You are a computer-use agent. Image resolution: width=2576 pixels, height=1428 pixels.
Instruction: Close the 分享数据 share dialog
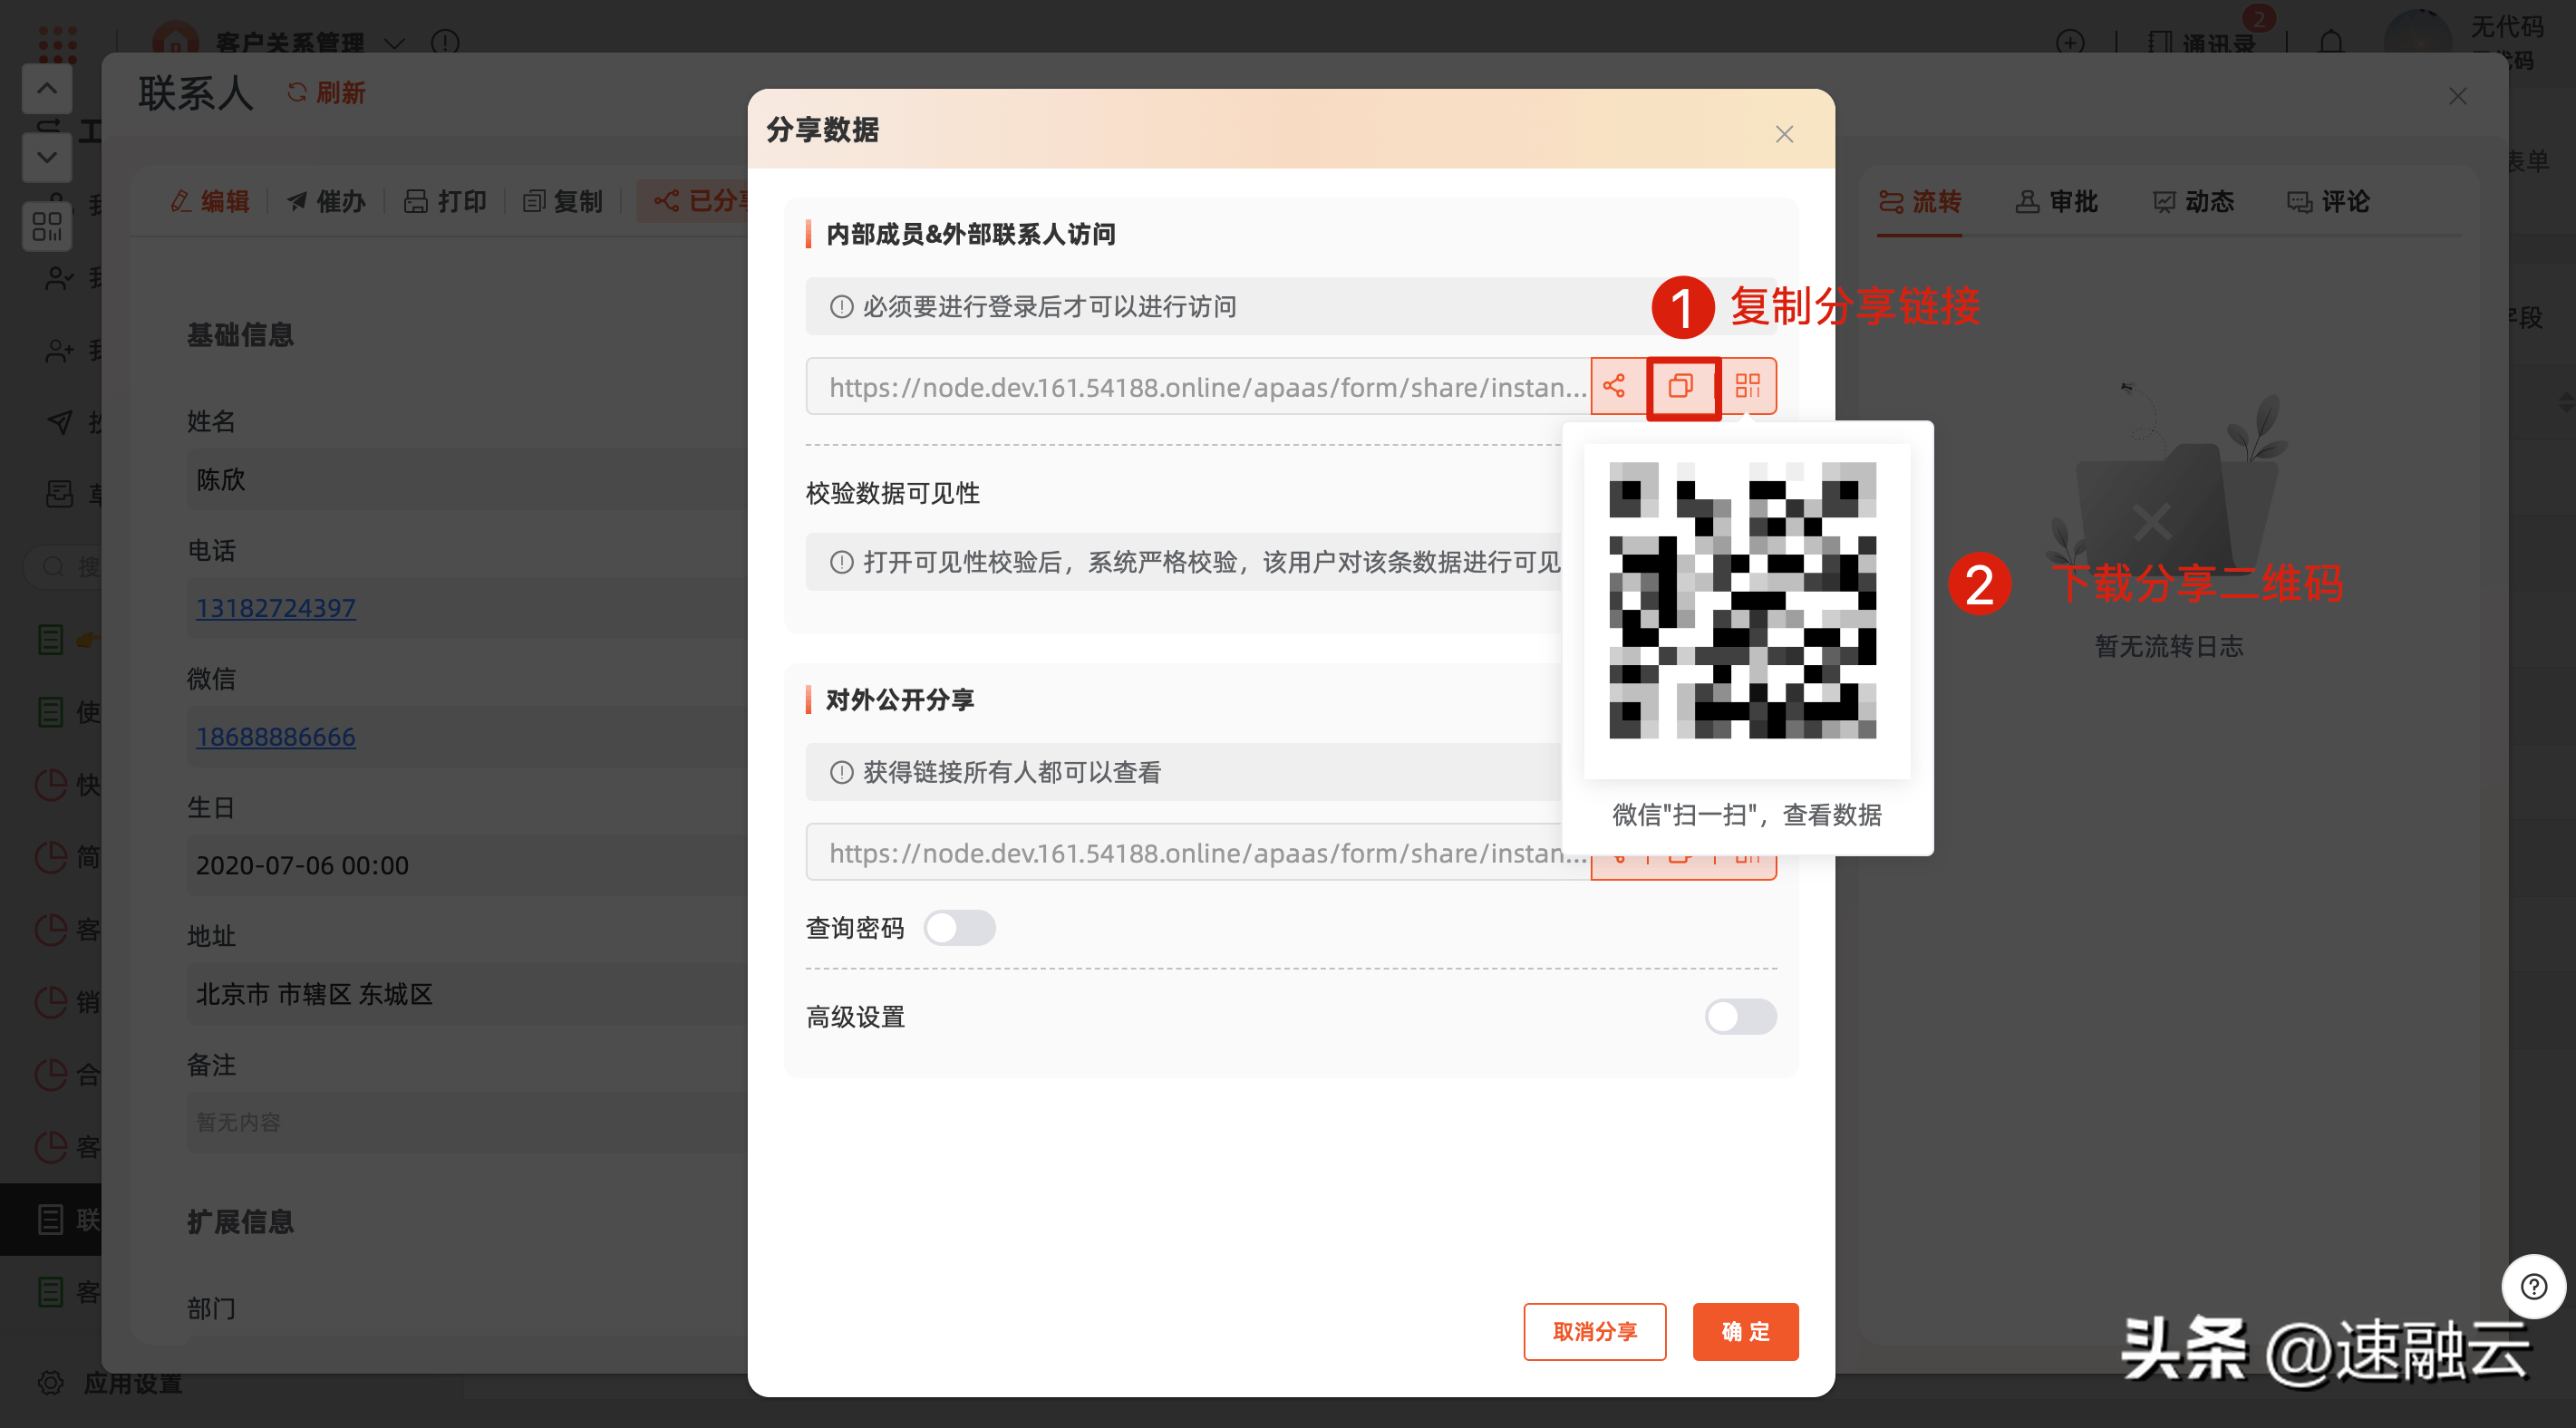click(1784, 134)
